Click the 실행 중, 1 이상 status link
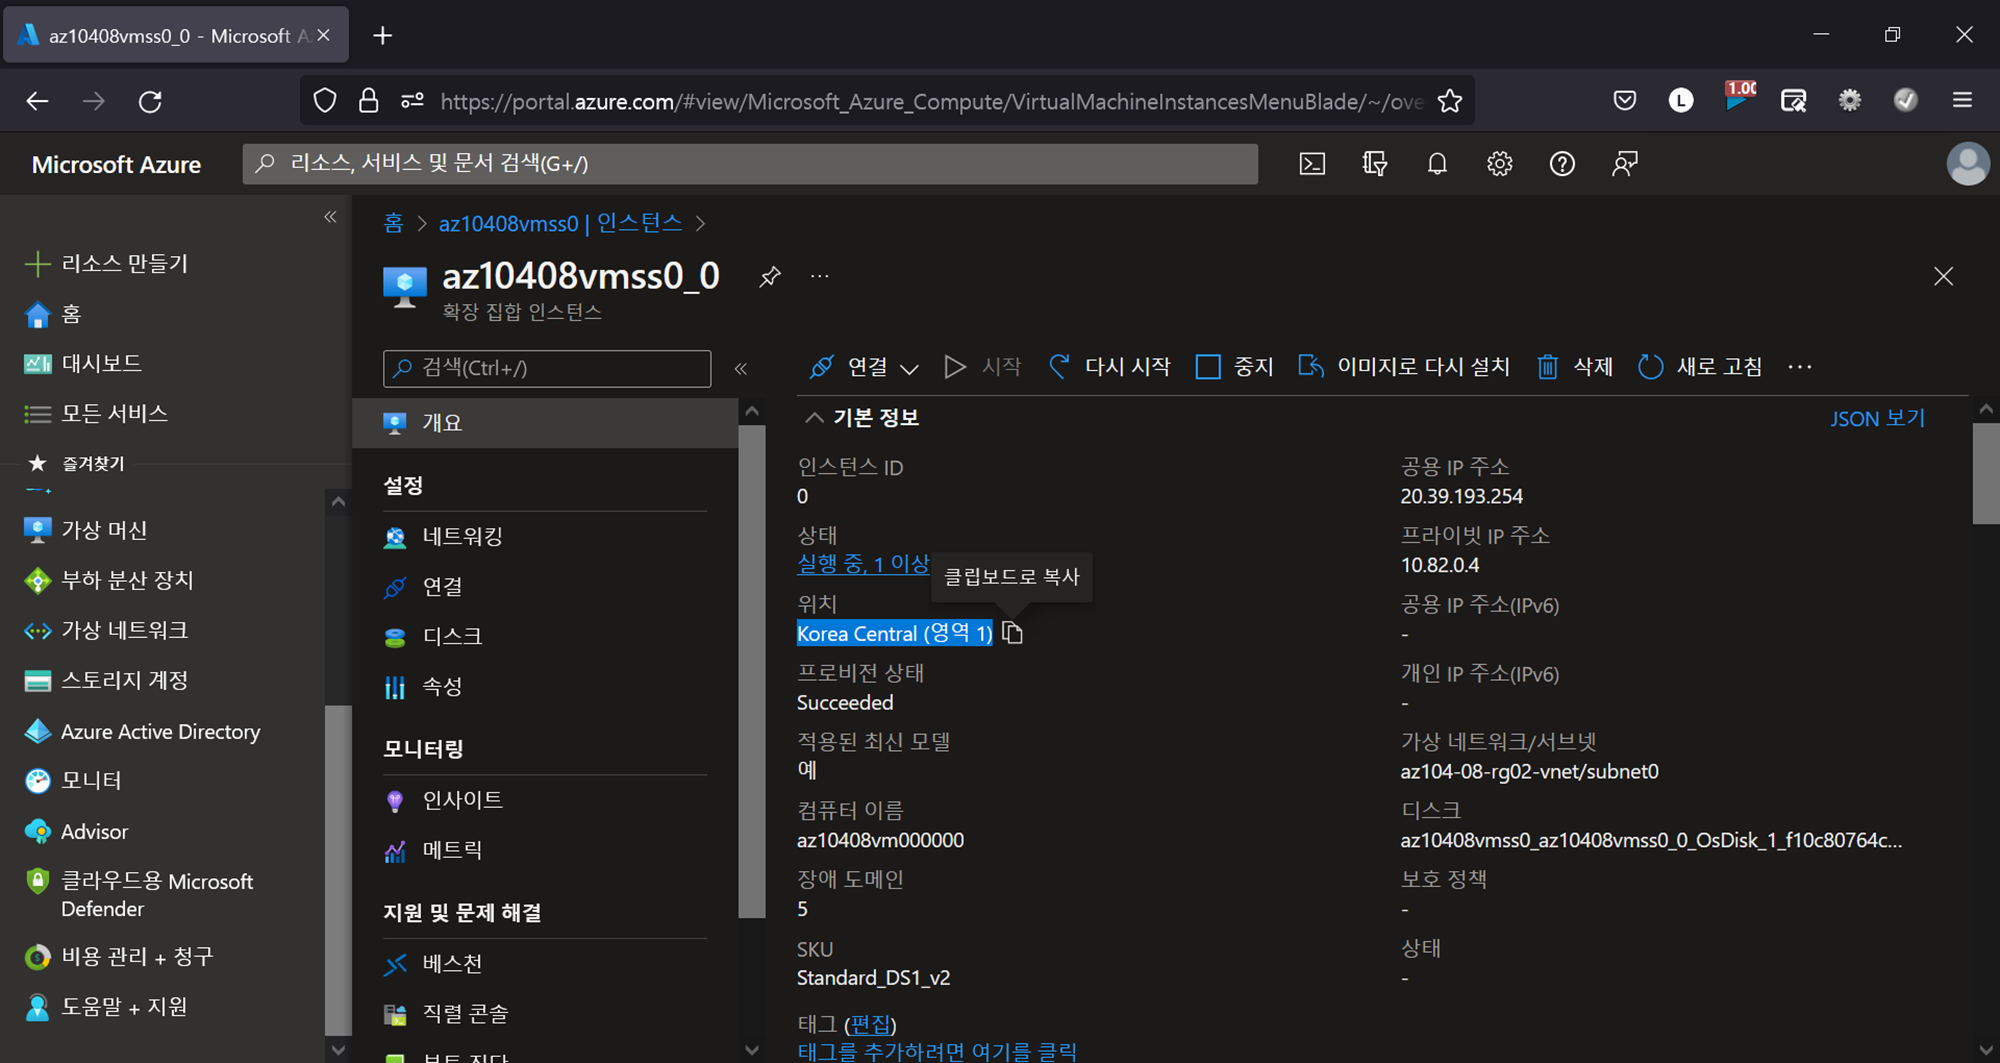This screenshot has width=2000, height=1063. coord(863,564)
